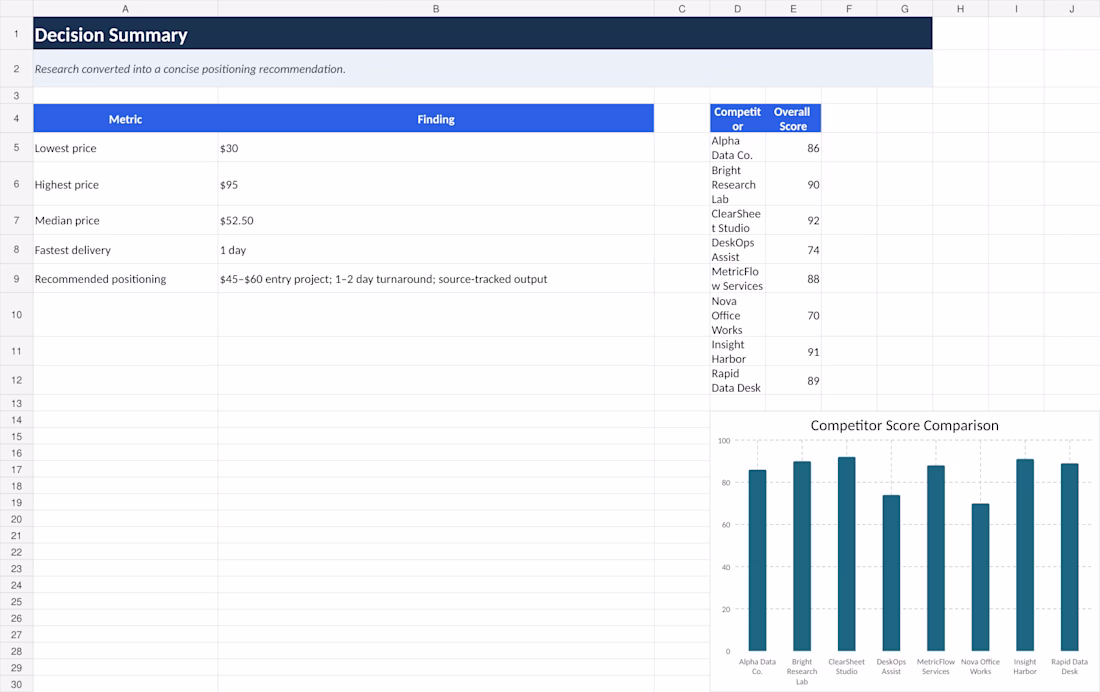Screen dimensions: 1100x692
Task: Select the score cell showing 74
Action: (x=793, y=250)
